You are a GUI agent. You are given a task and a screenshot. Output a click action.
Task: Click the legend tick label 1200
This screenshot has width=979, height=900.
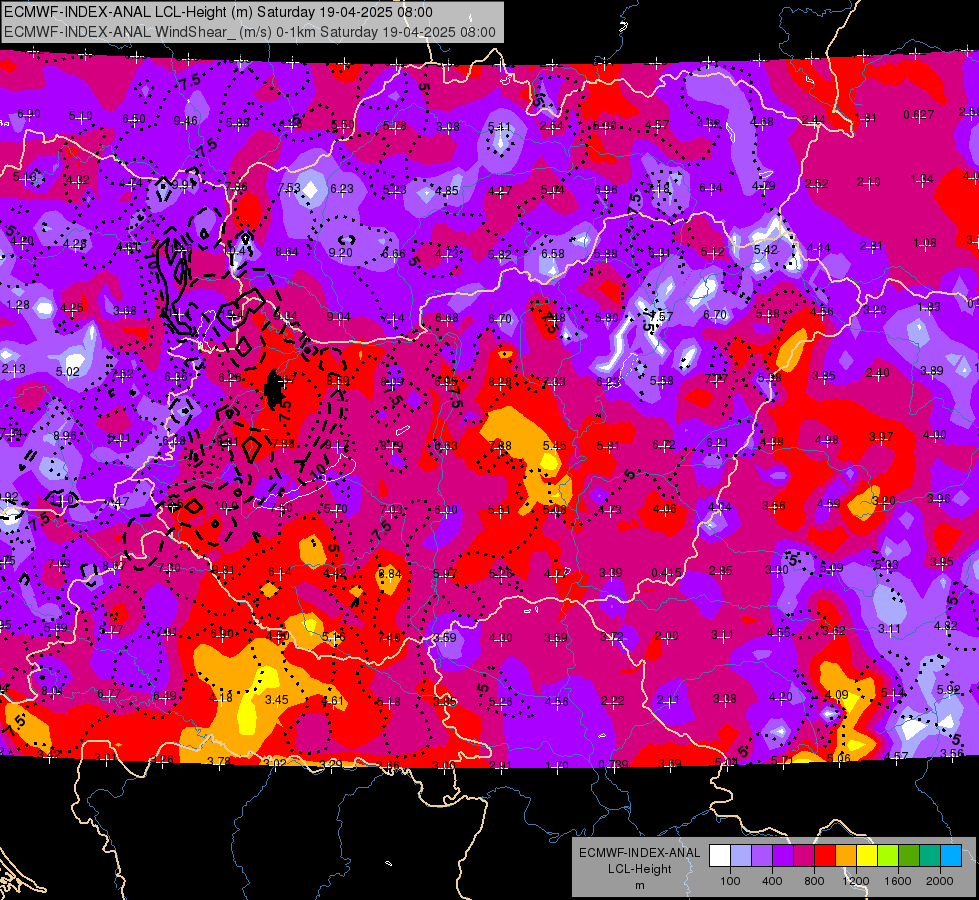point(856,881)
